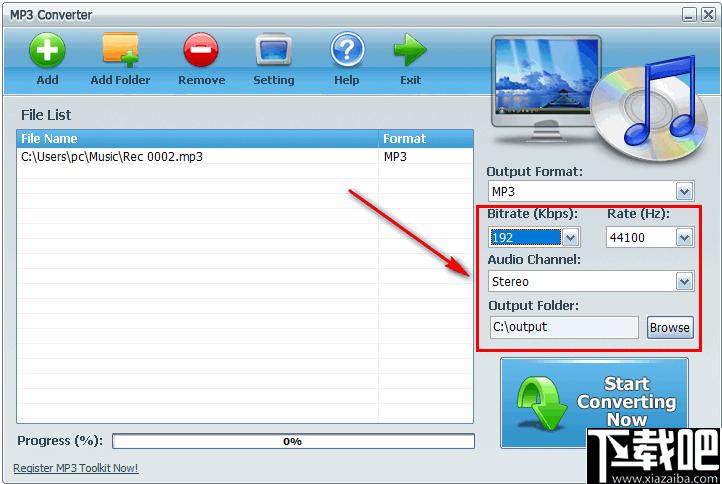Screen dimensions: 722x484
Task: Open the Setting toolbar icon
Action: (x=274, y=50)
